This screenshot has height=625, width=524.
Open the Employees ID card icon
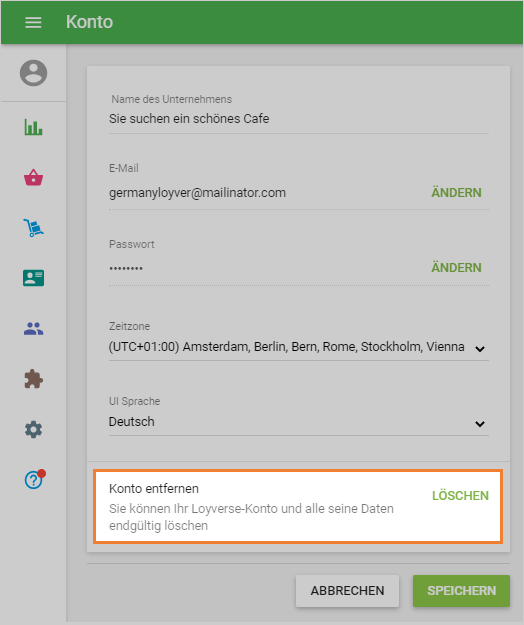33,278
